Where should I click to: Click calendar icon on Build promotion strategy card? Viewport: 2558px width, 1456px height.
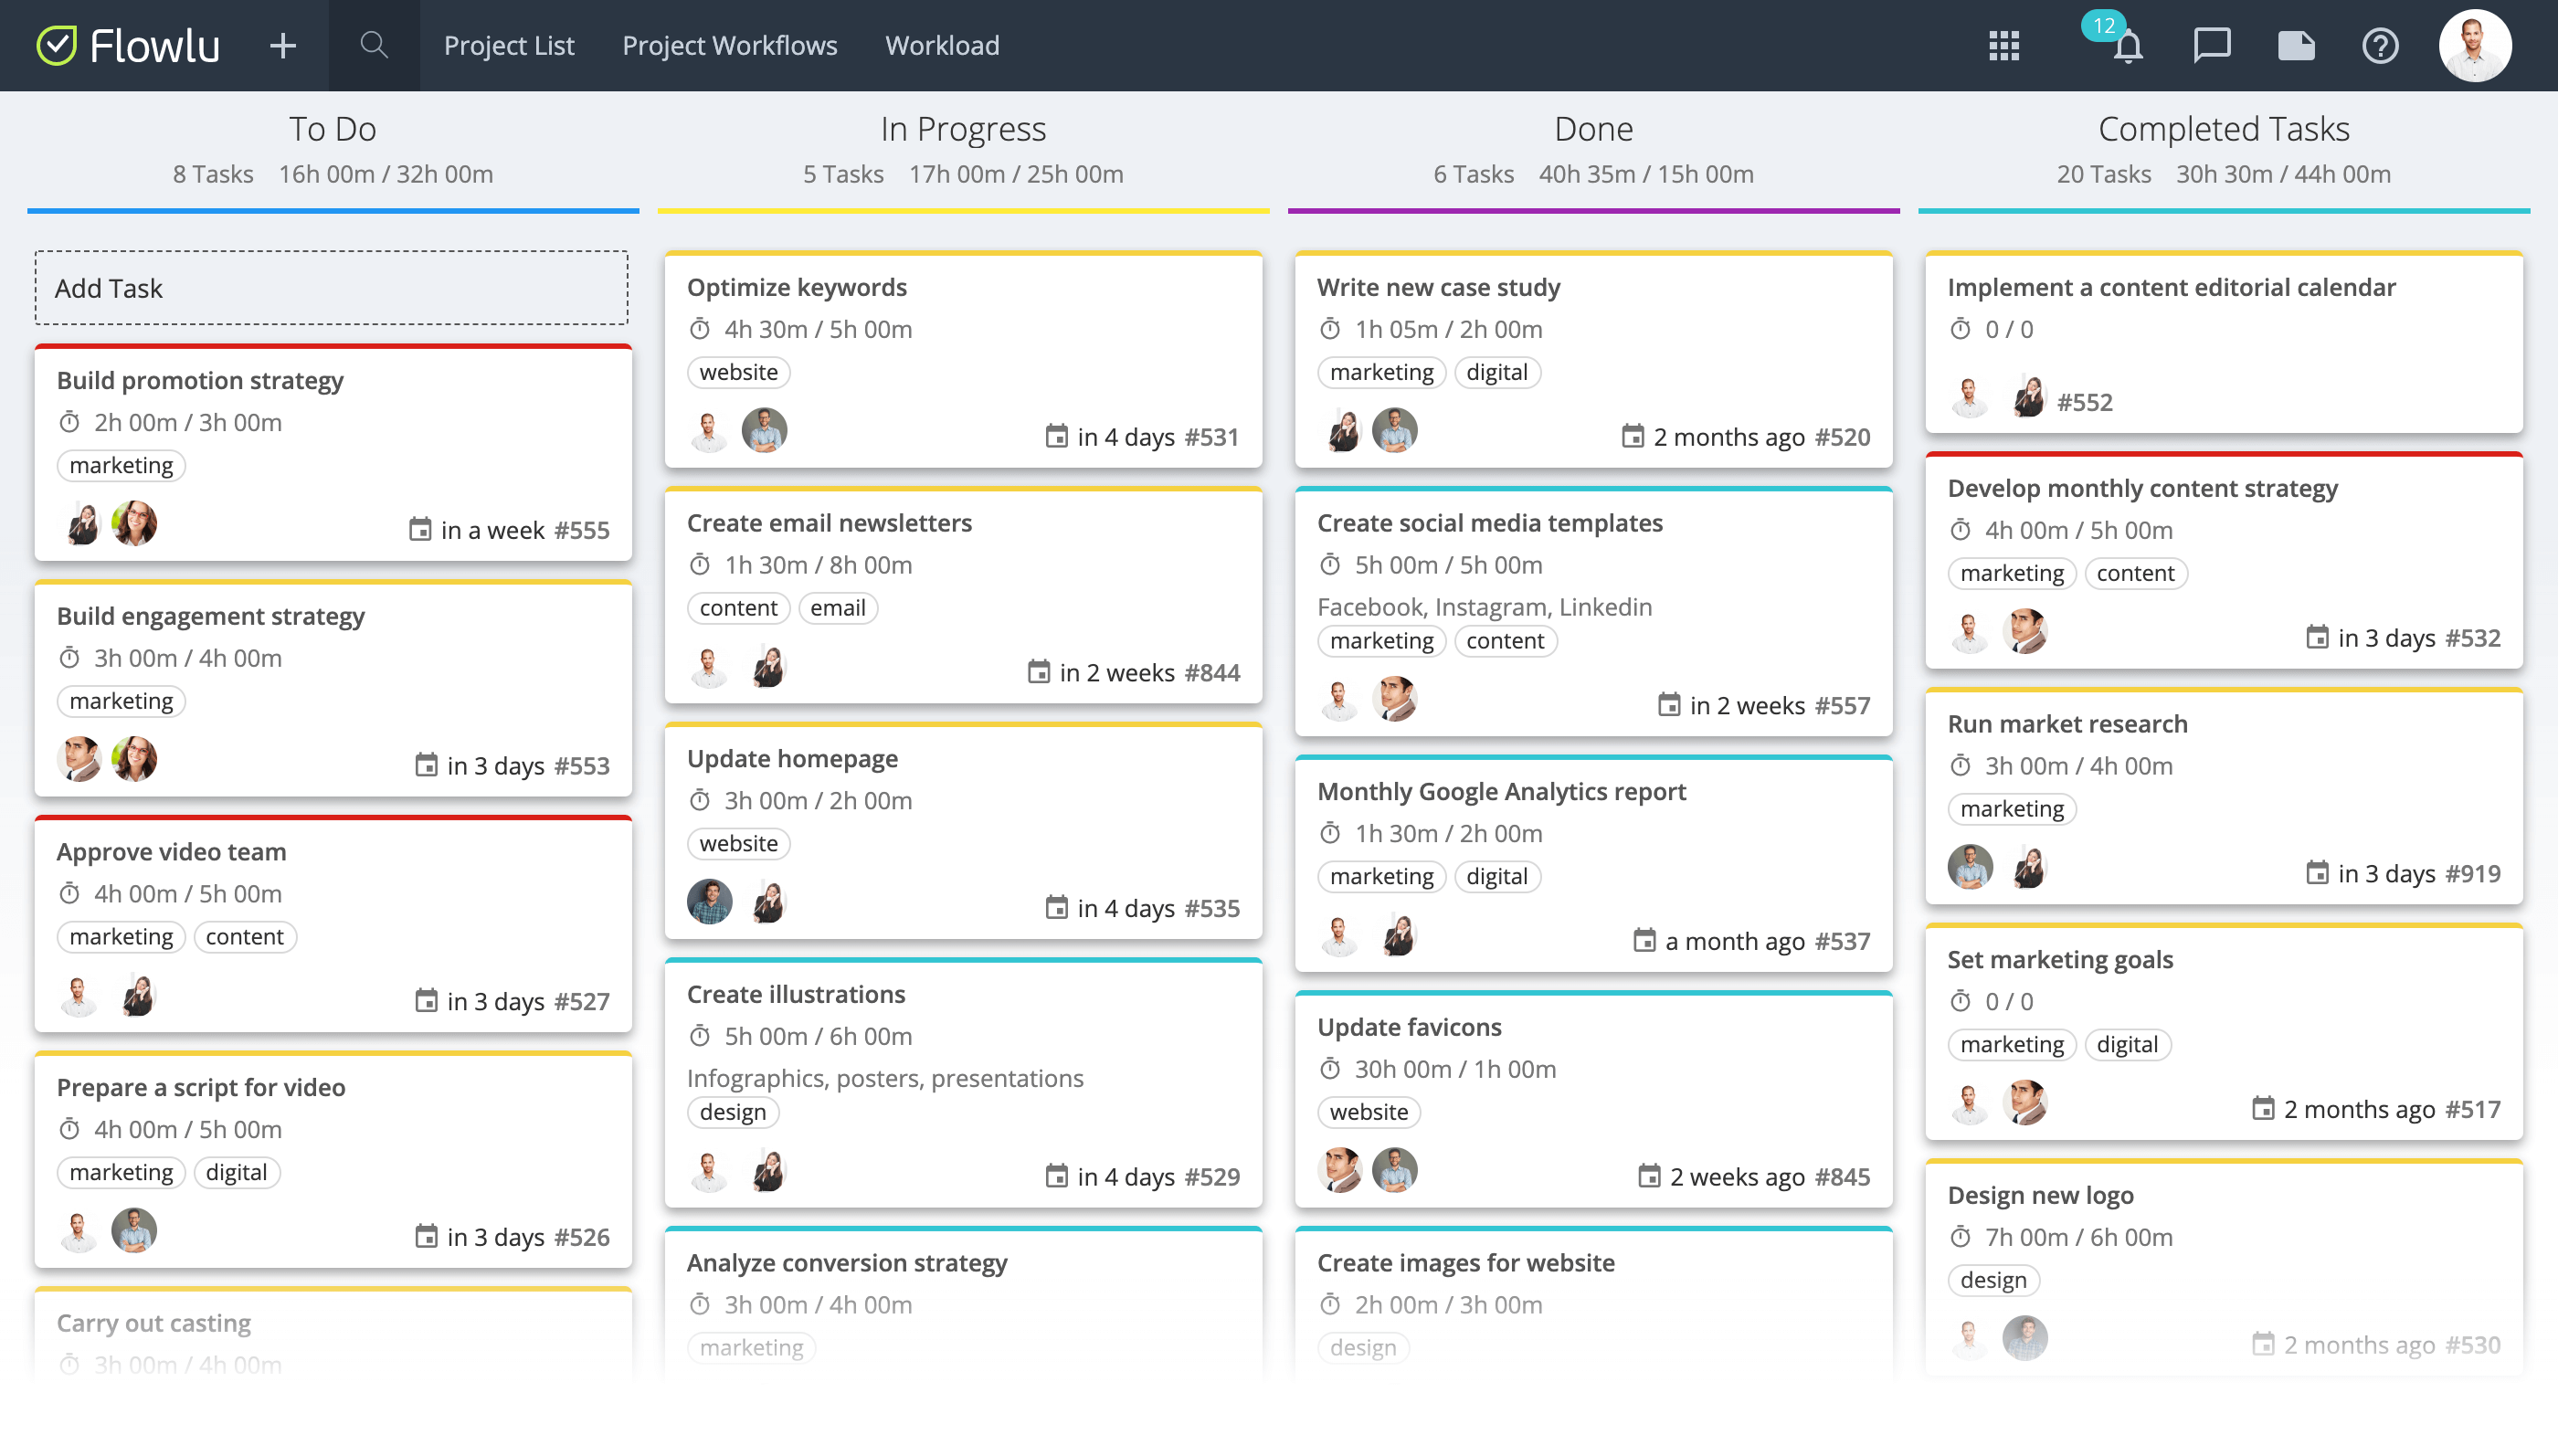[420, 529]
